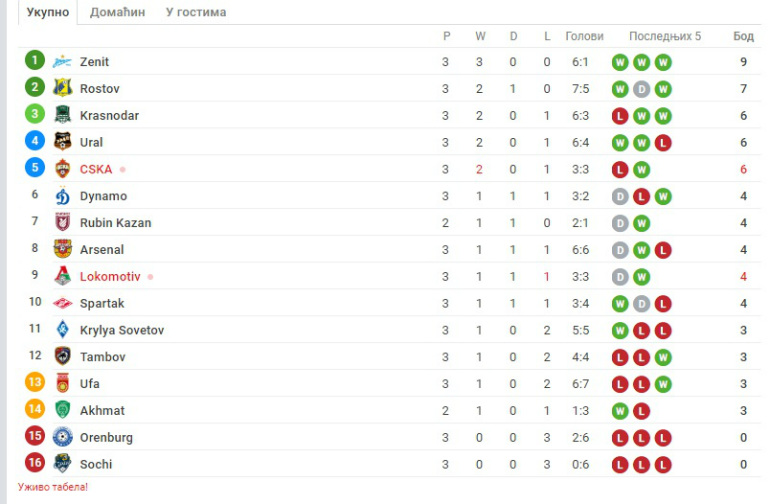Click the D result badge in Rostov row
This screenshot has height=504, width=770.
pos(641,89)
